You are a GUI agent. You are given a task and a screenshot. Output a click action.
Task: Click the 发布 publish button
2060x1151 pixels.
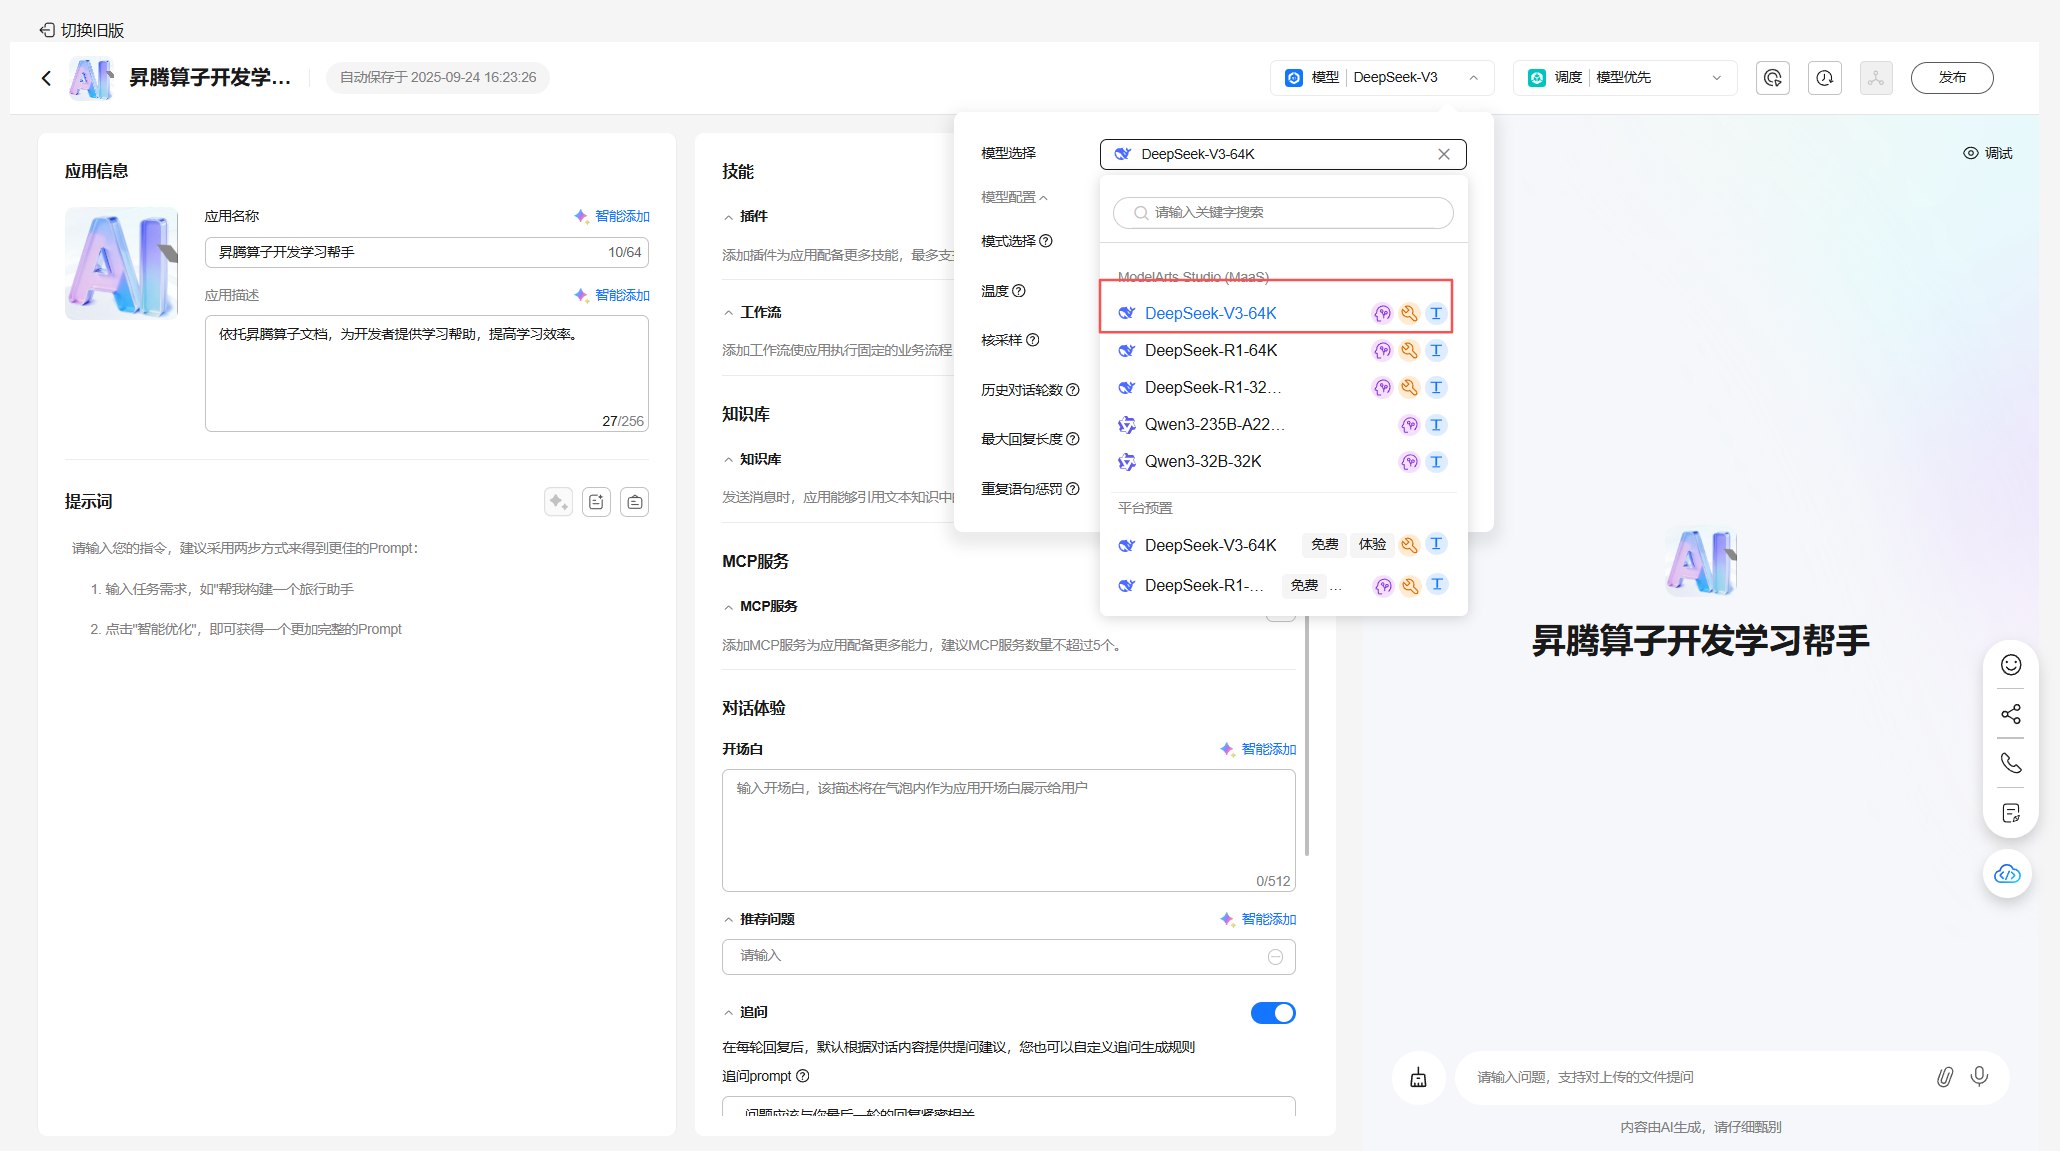pos(1951,78)
